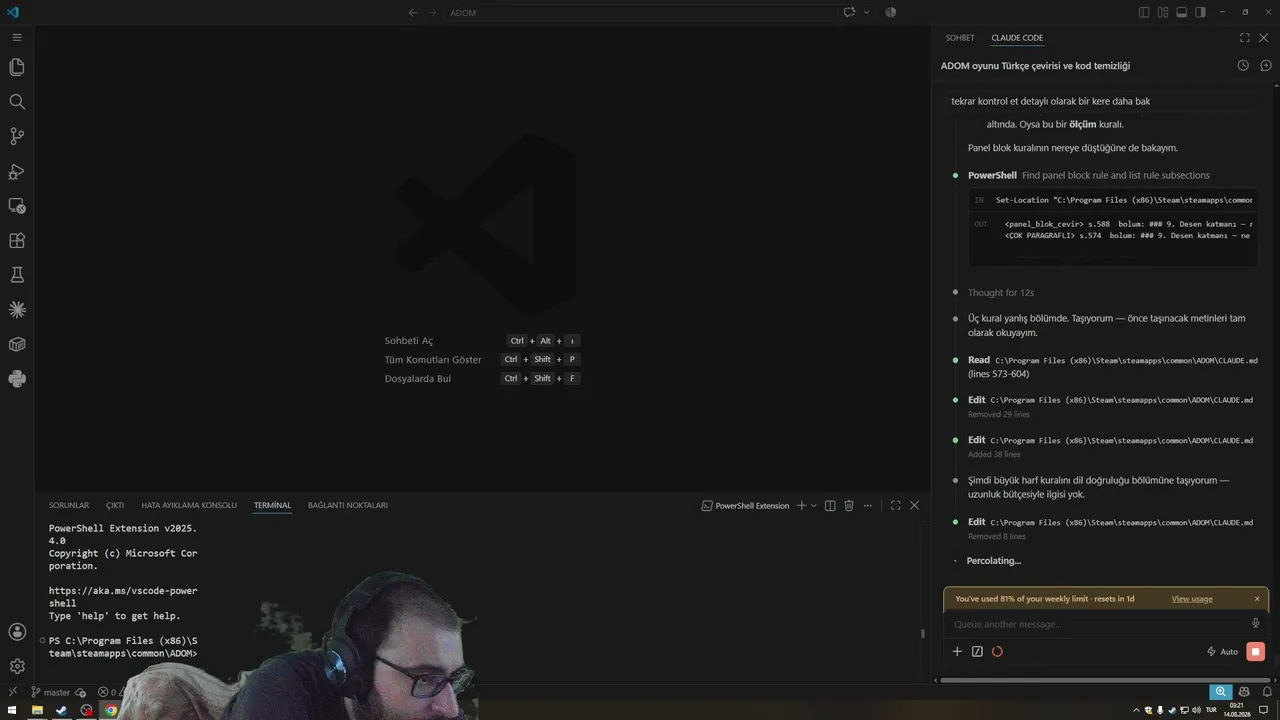
Task: Dismiss the weekly limit warning banner
Action: pyautogui.click(x=1257, y=599)
